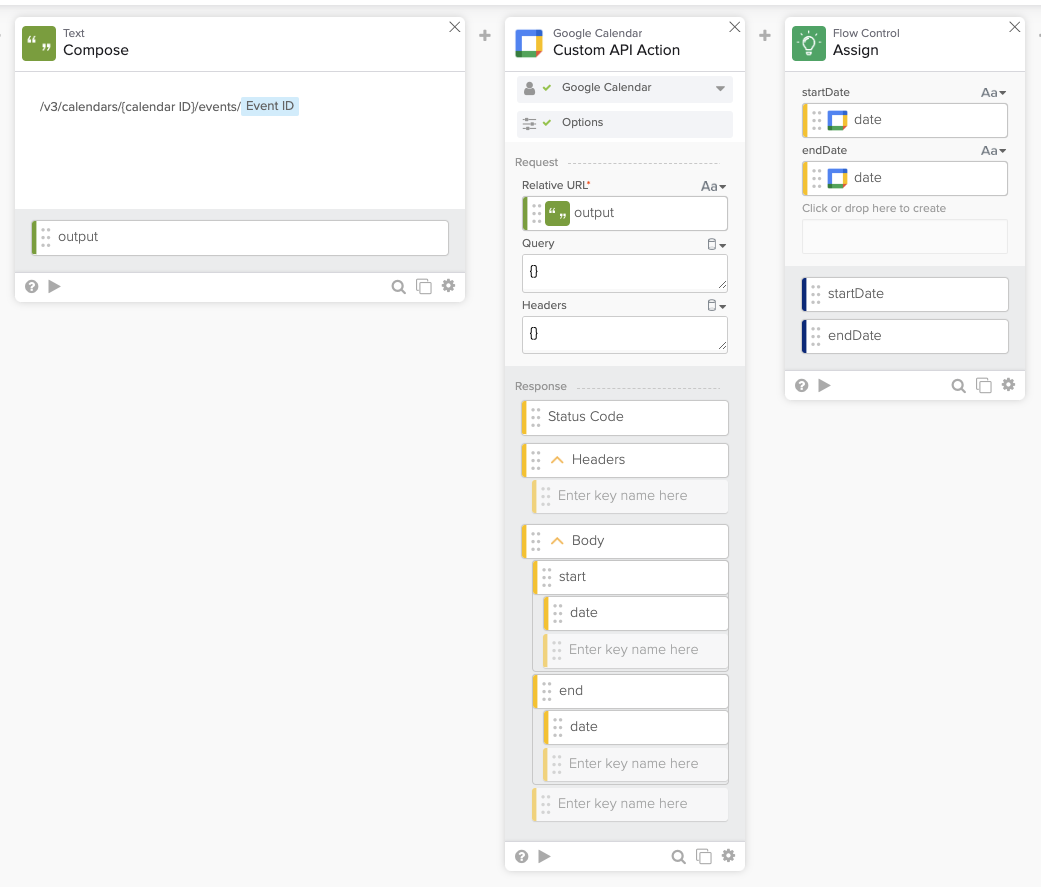Open help for the Compose card
Viewport: 1041px width, 887px height.
31,287
